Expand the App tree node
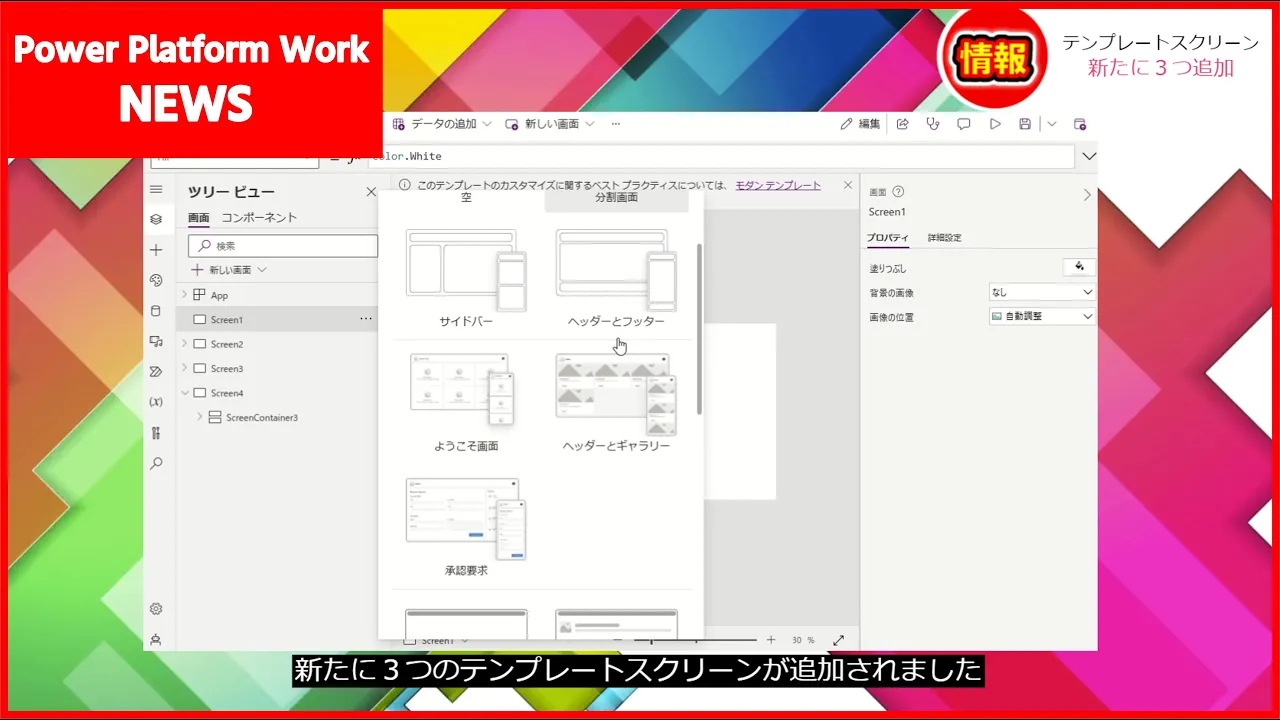This screenshot has width=1280, height=720. [x=184, y=295]
